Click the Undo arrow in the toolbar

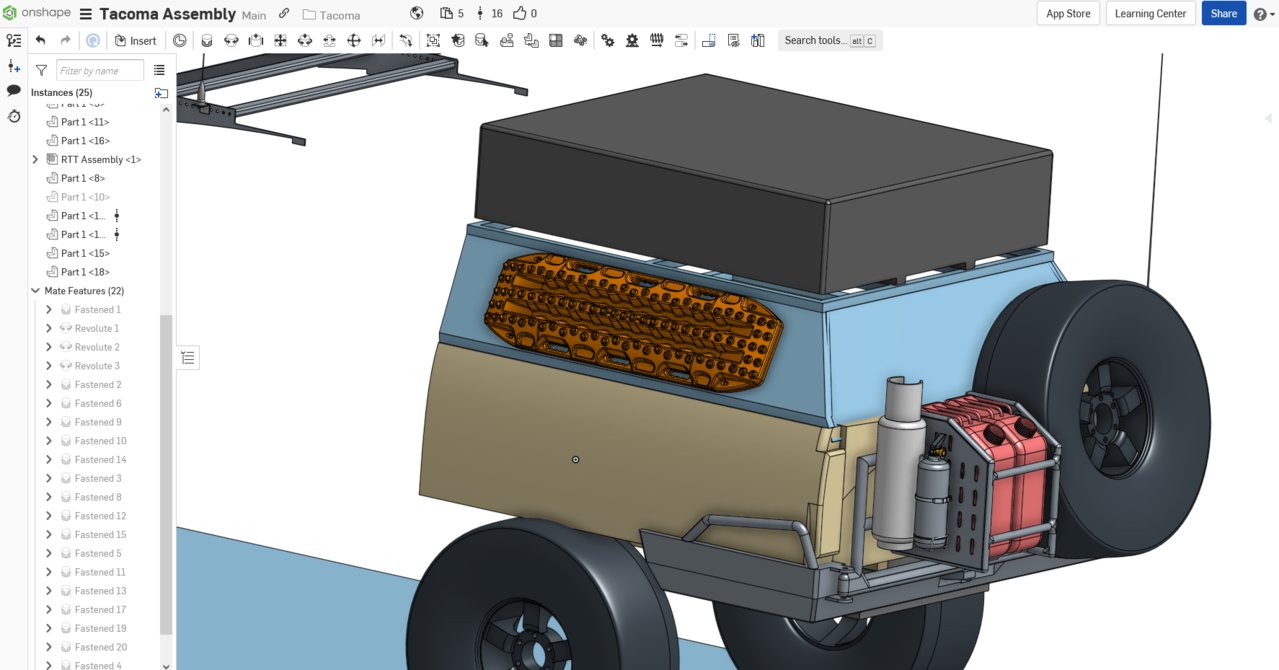tap(40, 40)
